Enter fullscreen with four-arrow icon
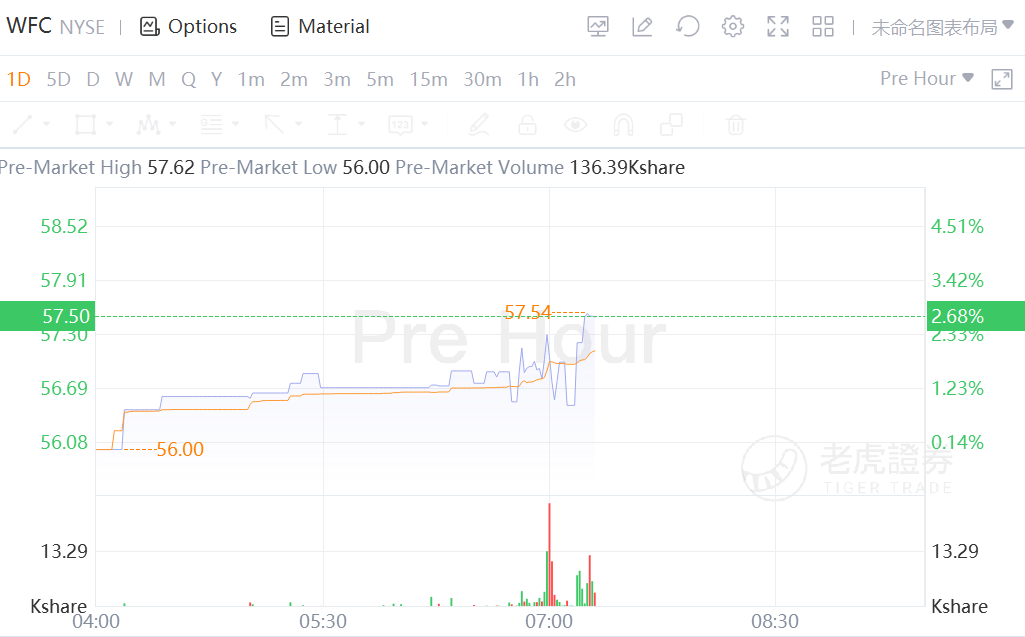Image resolution: width=1025 pixels, height=637 pixels. tap(778, 27)
